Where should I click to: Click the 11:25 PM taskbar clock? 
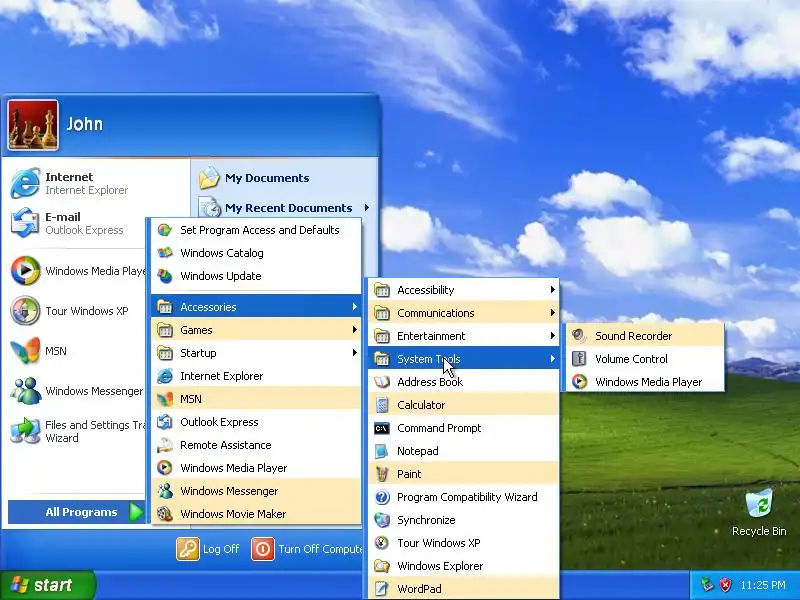(x=763, y=585)
